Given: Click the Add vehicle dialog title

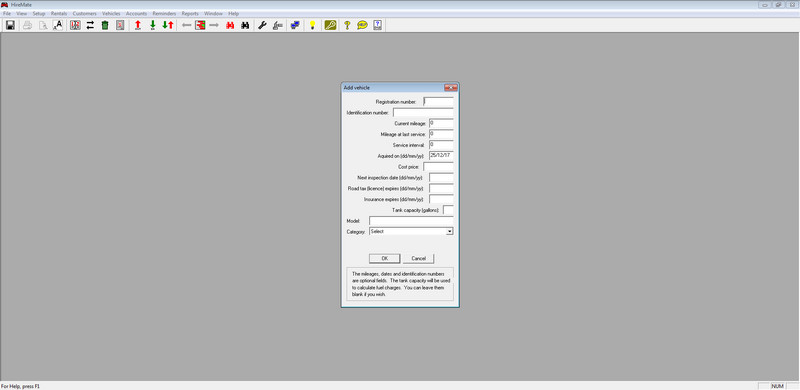Looking at the screenshot, I should point(357,88).
